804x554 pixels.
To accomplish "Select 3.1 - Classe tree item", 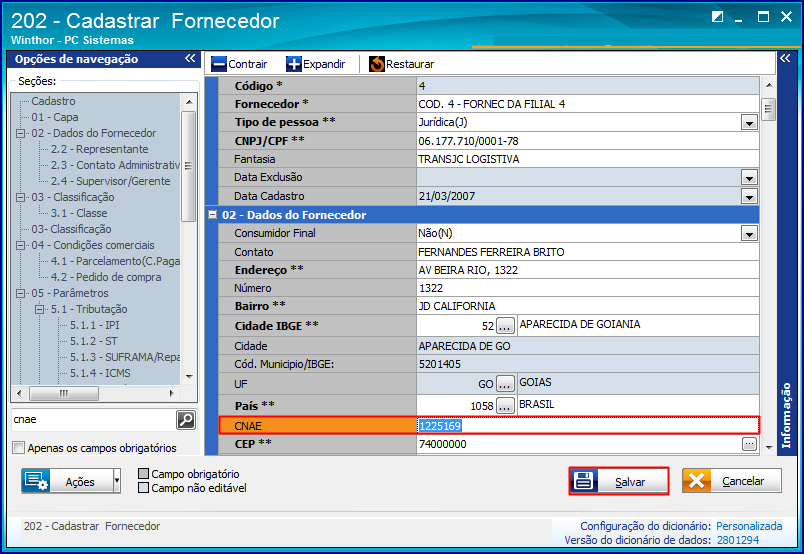I will click(x=79, y=213).
